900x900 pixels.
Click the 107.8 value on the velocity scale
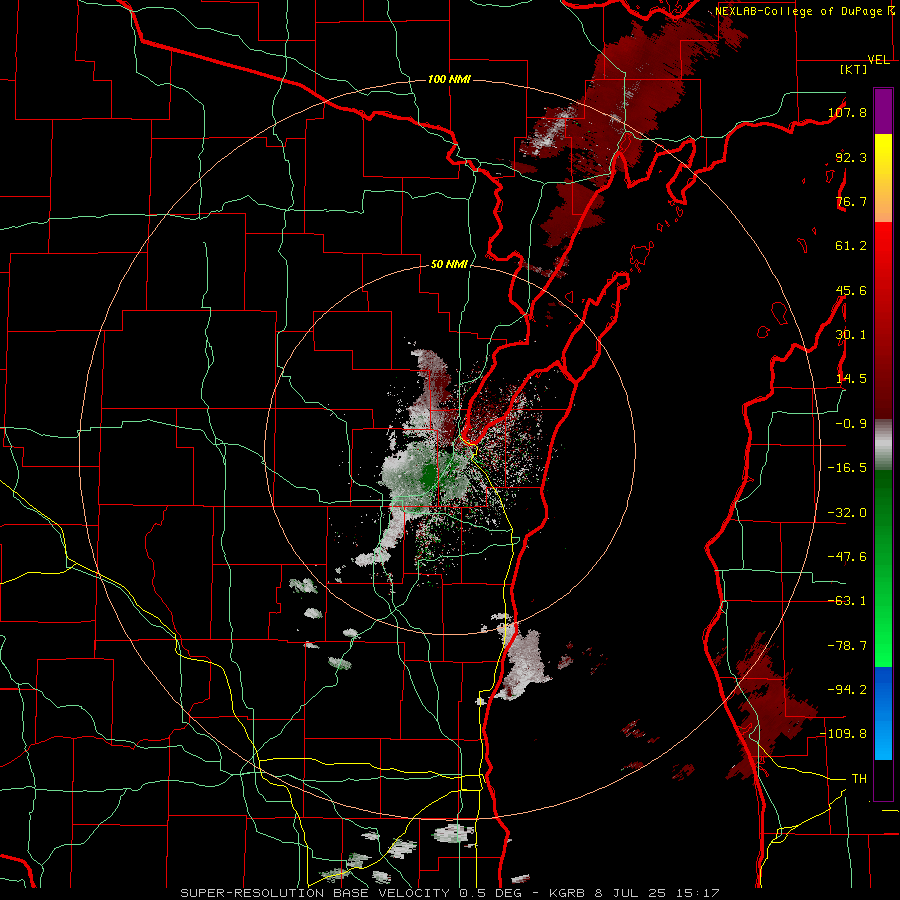coord(847,112)
